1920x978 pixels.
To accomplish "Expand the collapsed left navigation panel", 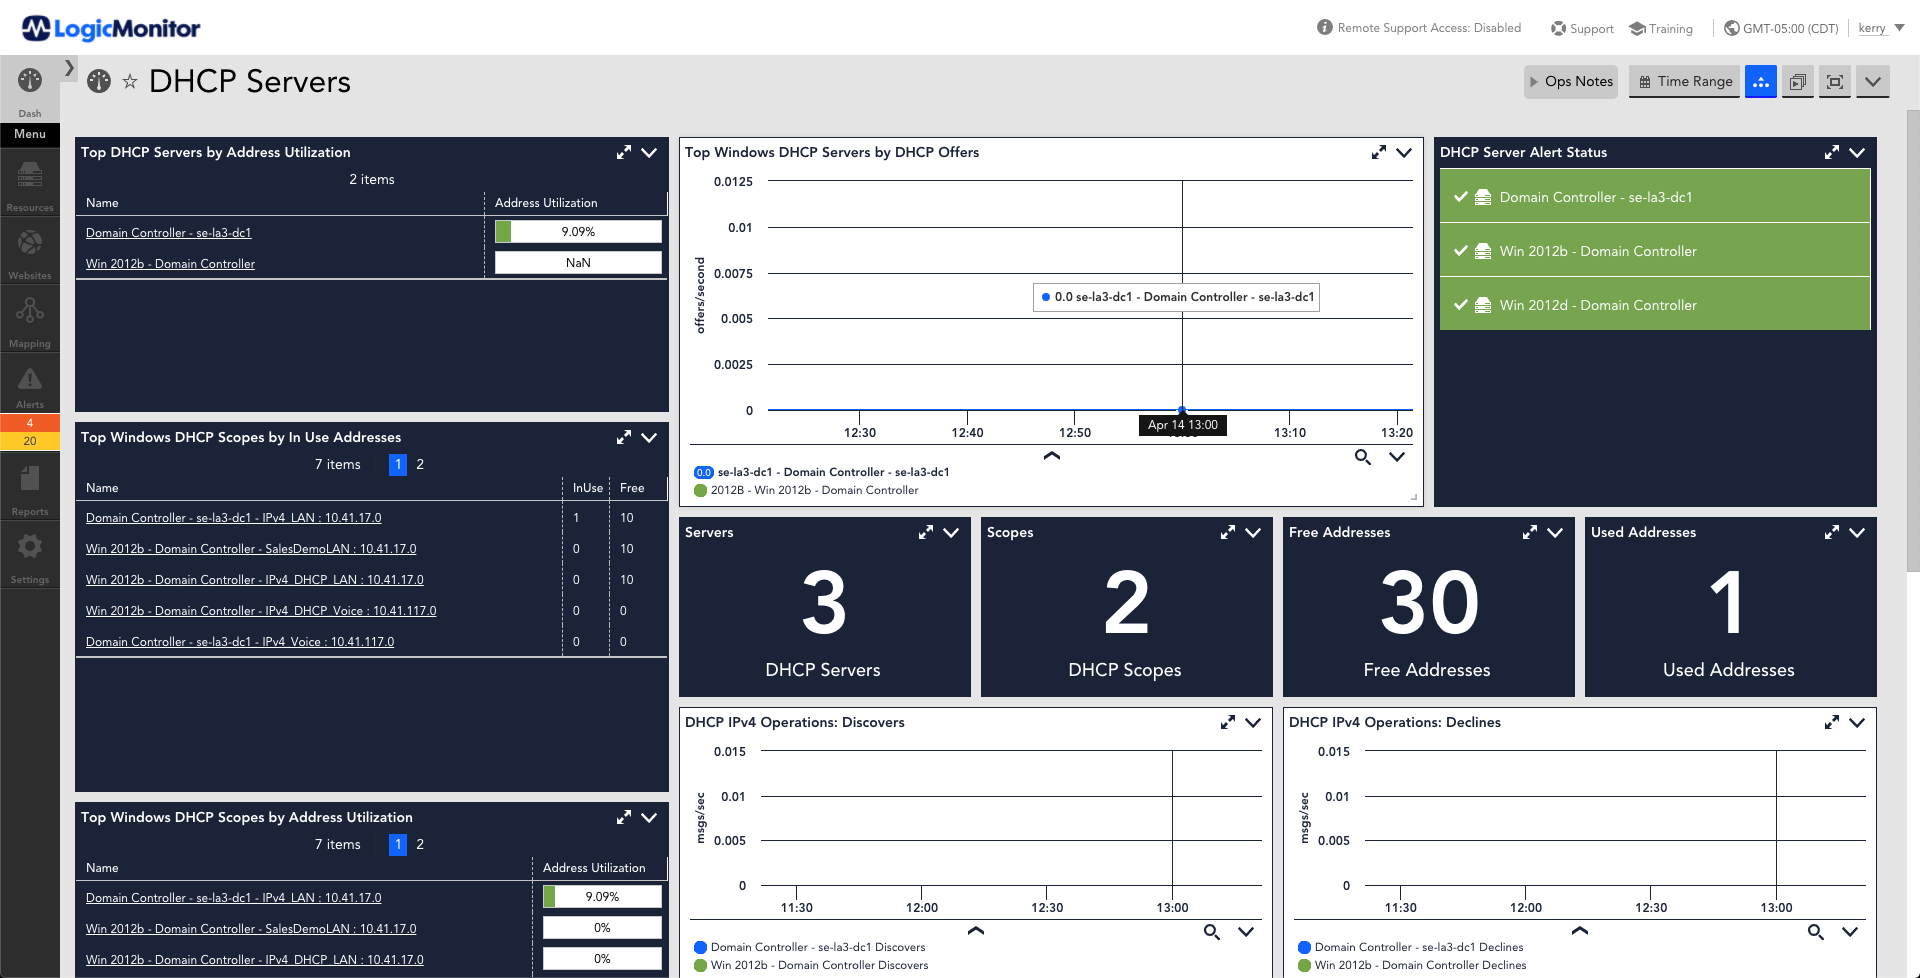I will pyautogui.click(x=69, y=68).
